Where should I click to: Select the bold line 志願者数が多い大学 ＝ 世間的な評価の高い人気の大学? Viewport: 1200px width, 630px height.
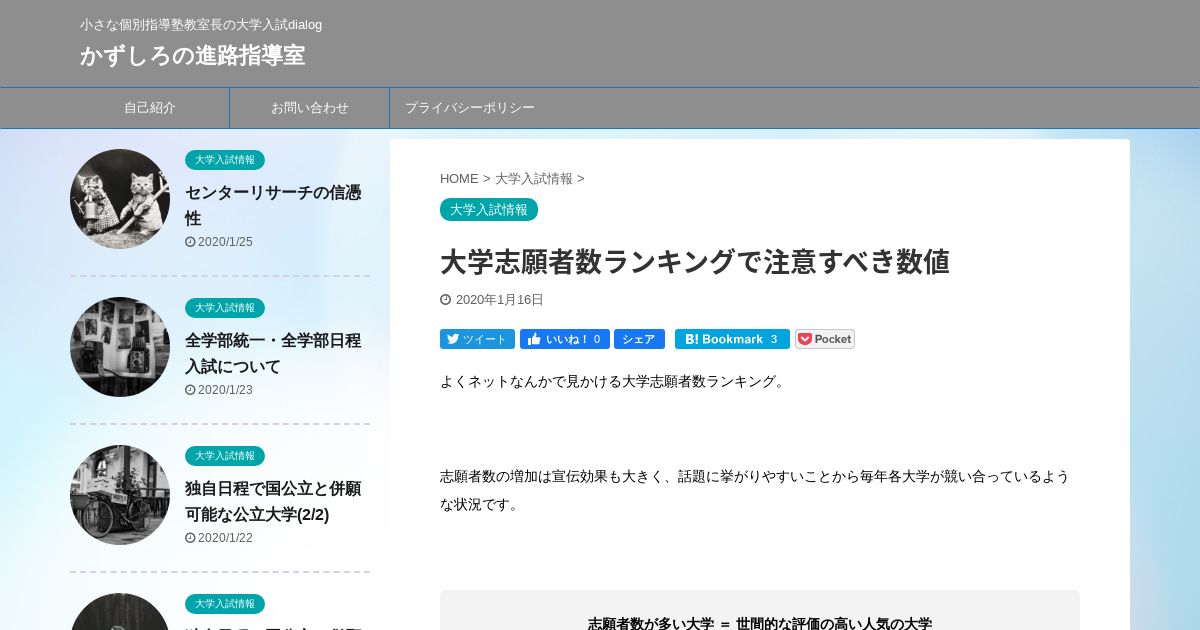point(760,623)
